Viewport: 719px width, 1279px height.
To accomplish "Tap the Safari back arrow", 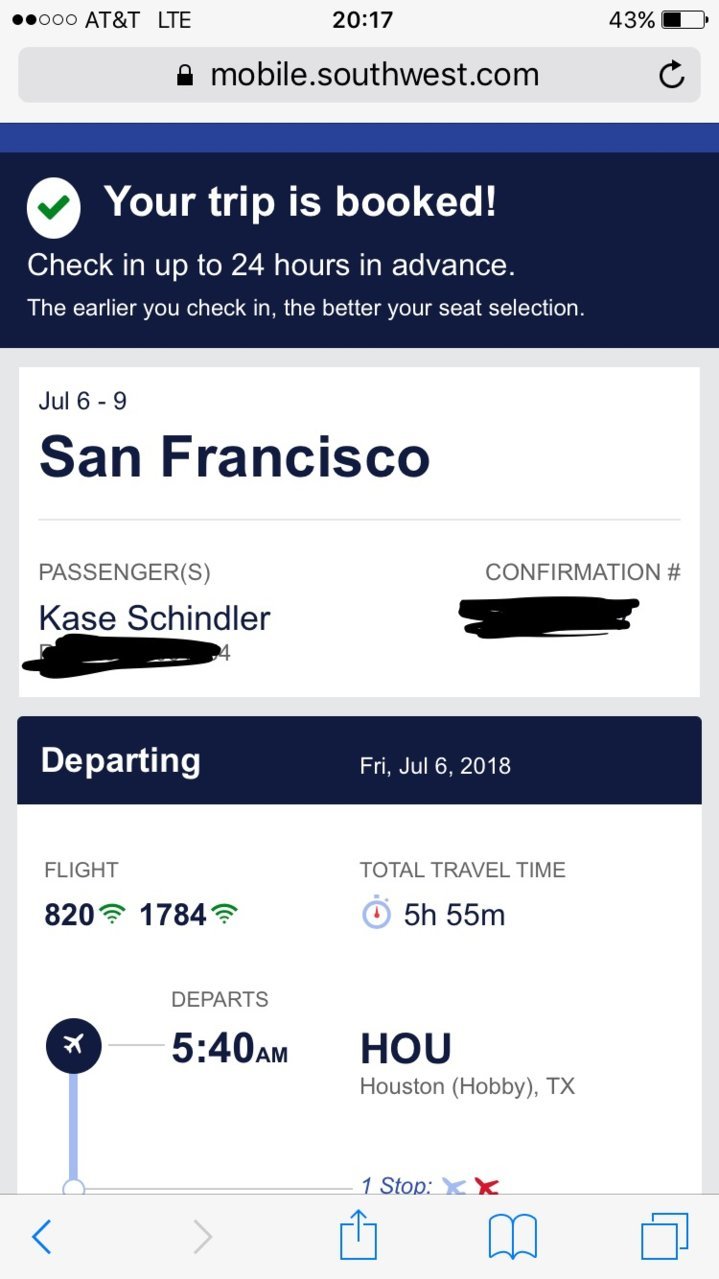I will [x=41, y=1237].
